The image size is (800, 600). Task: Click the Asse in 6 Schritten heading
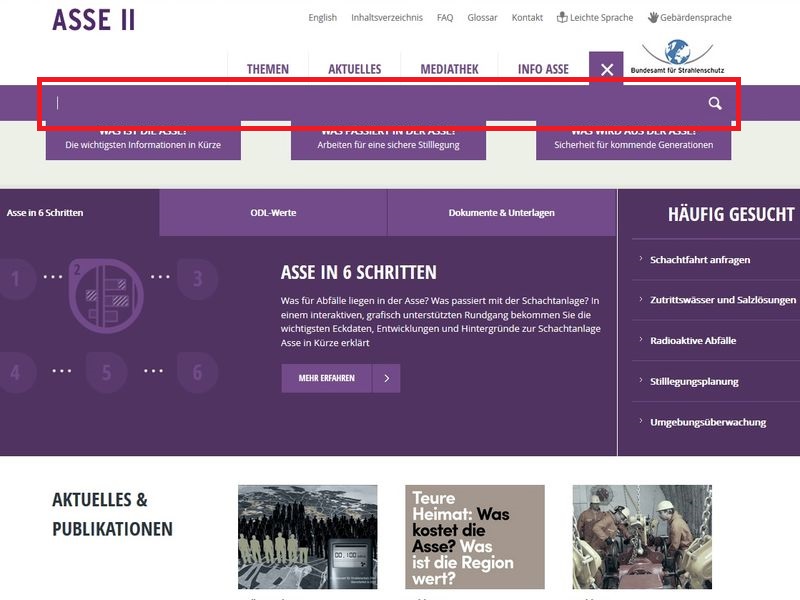[x=359, y=272]
